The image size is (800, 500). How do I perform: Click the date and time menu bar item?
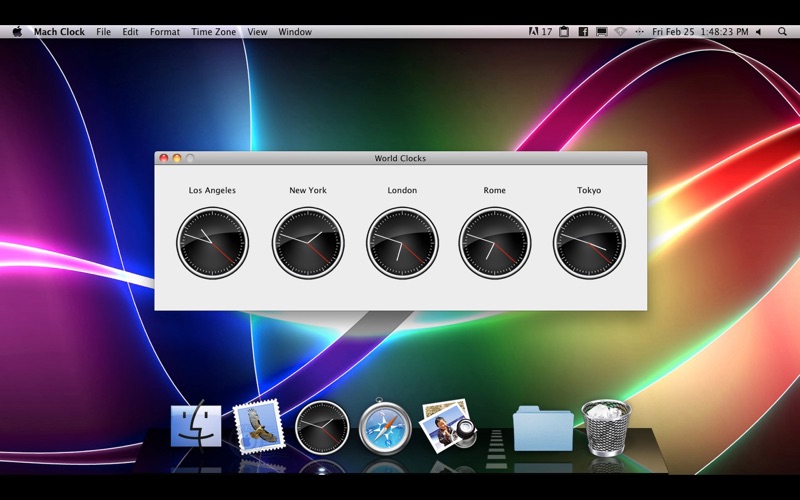tap(699, 32)
